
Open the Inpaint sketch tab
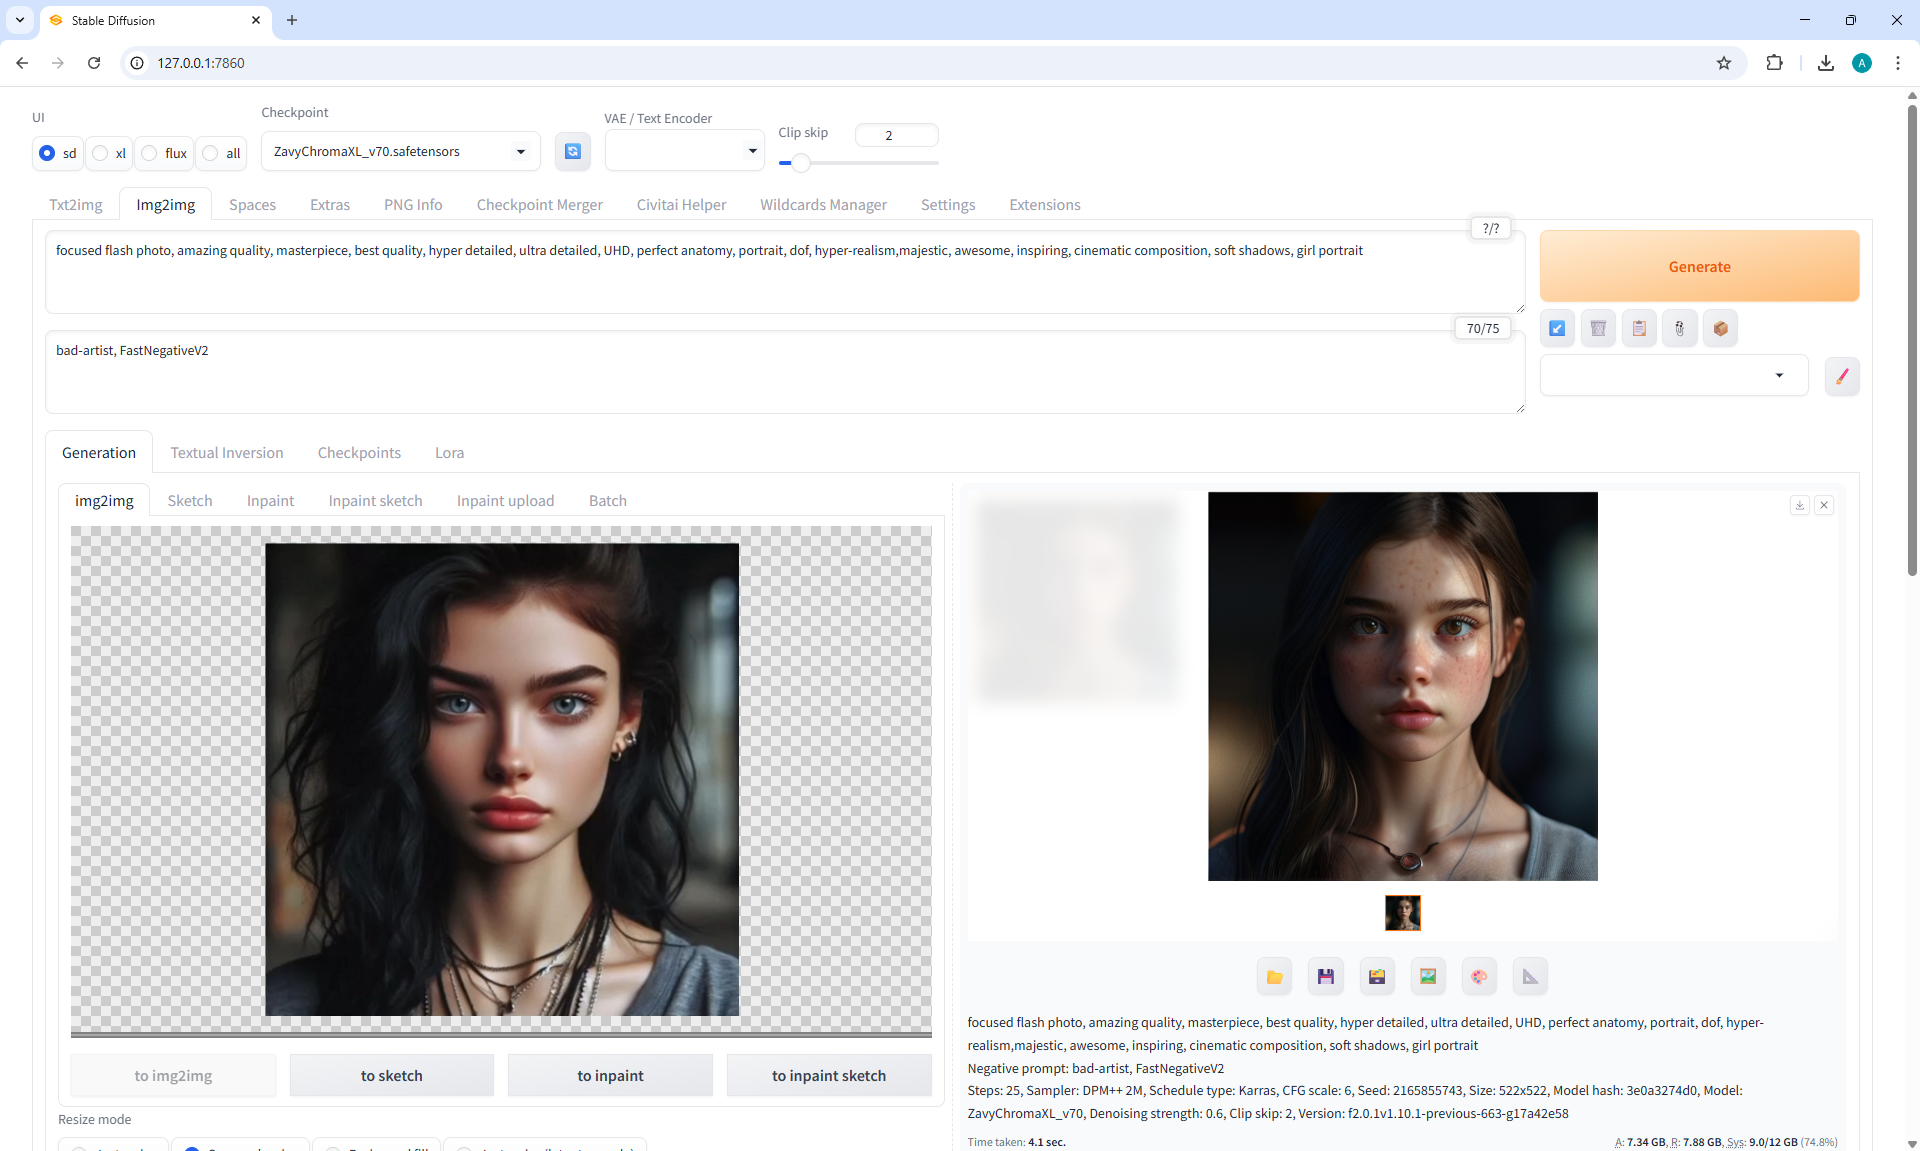click(x=375, y=500)
